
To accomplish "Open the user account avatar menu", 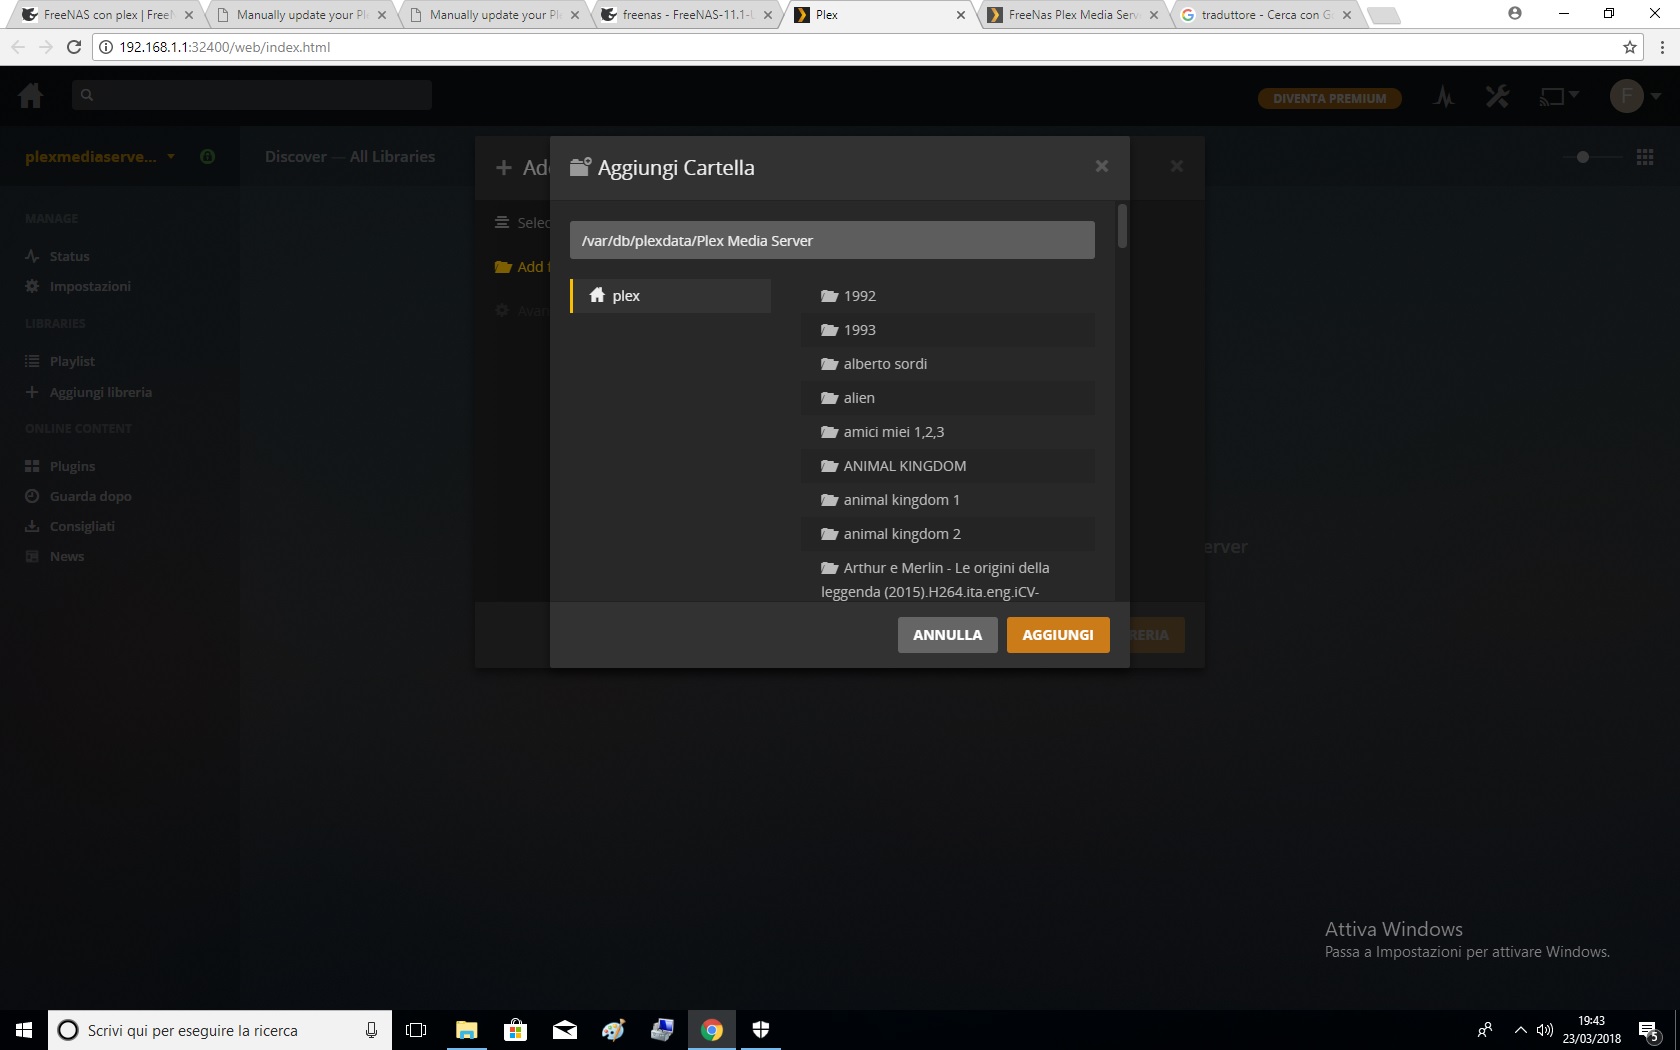I will click(x=1635, y=97).
